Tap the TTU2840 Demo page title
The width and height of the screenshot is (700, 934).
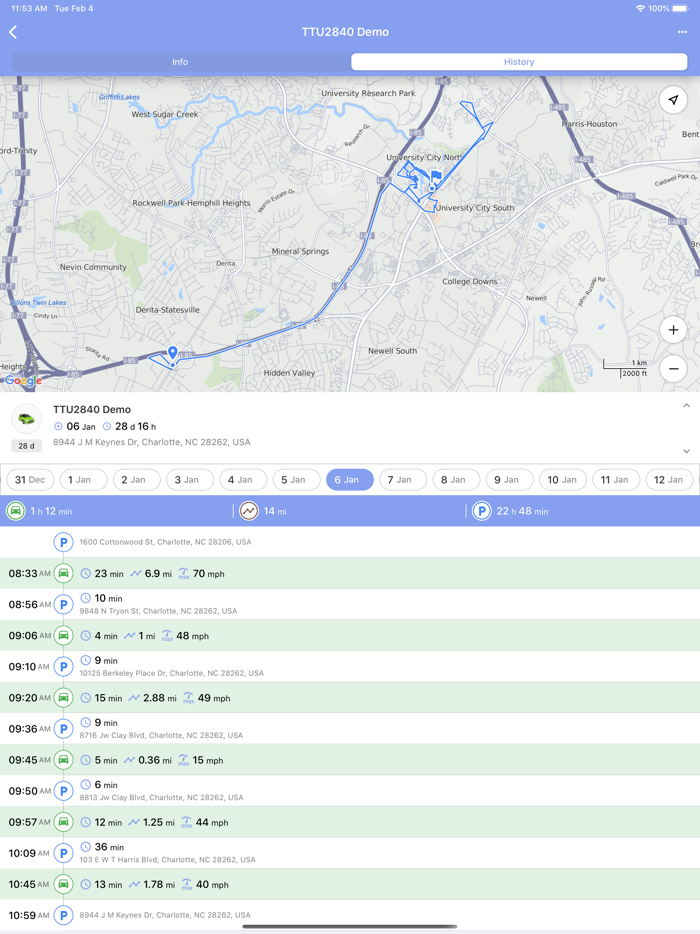click(346, 32)
